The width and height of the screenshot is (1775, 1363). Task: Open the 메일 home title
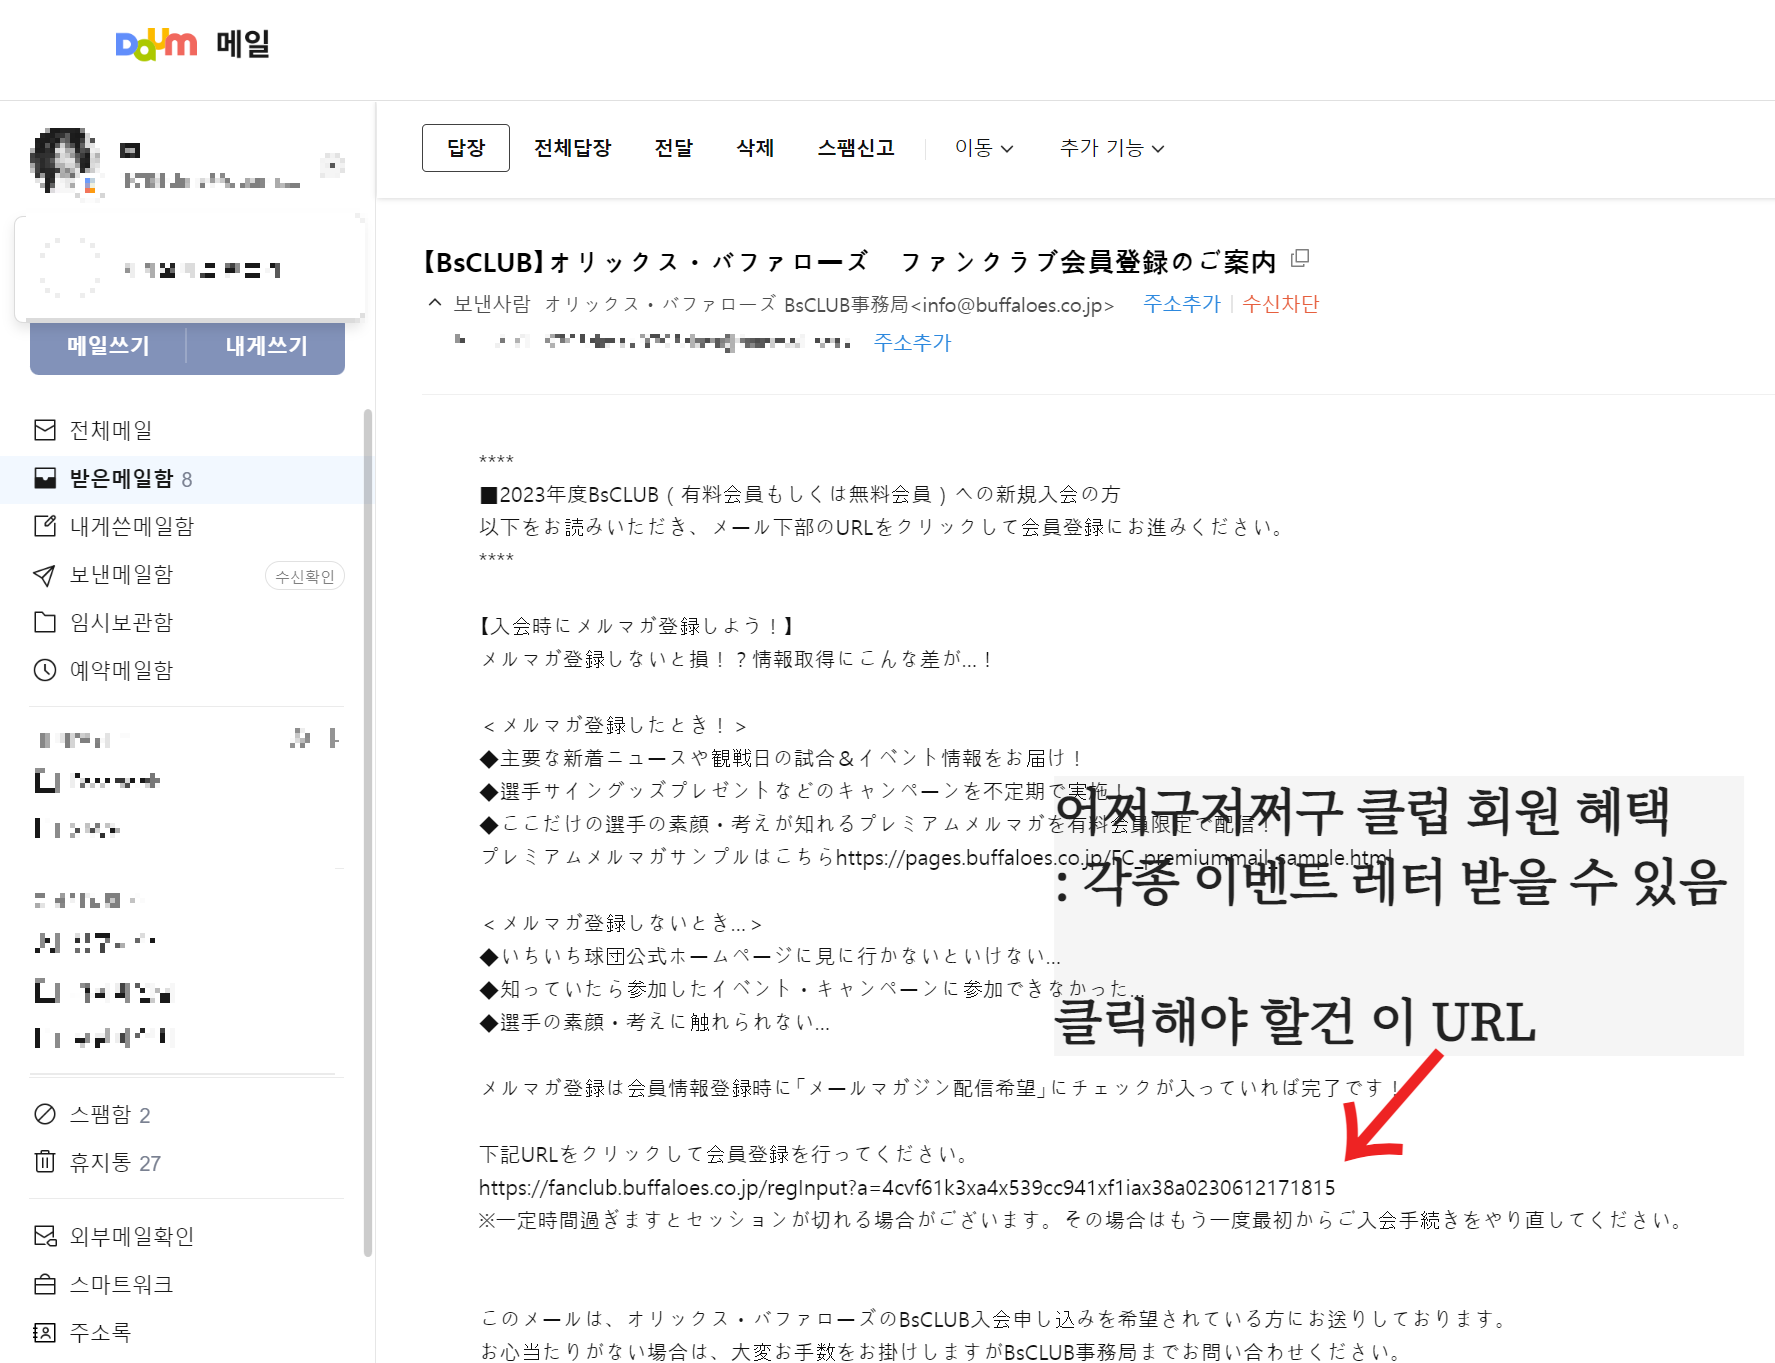tap(243, 44)
